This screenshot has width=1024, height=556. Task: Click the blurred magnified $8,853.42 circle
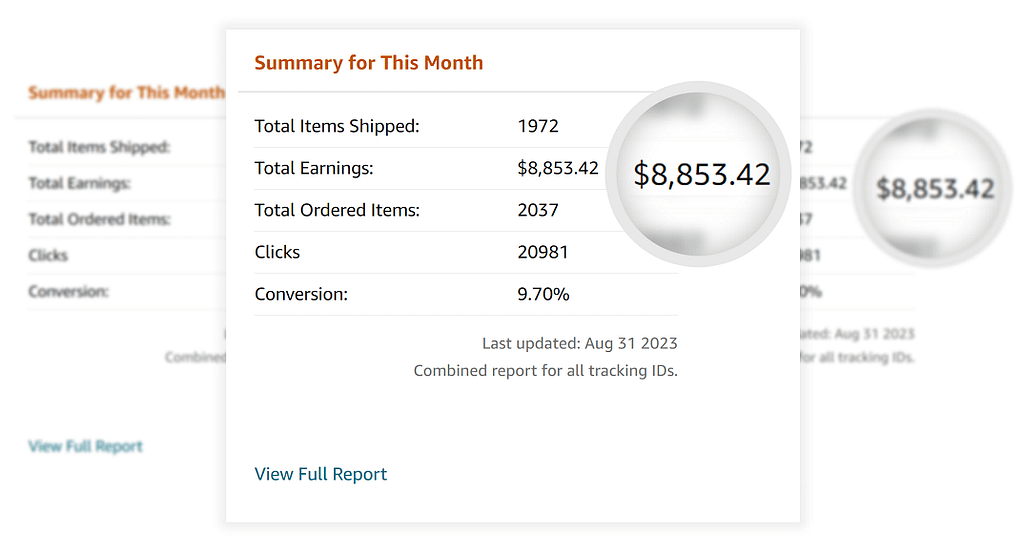pos(935,188)
